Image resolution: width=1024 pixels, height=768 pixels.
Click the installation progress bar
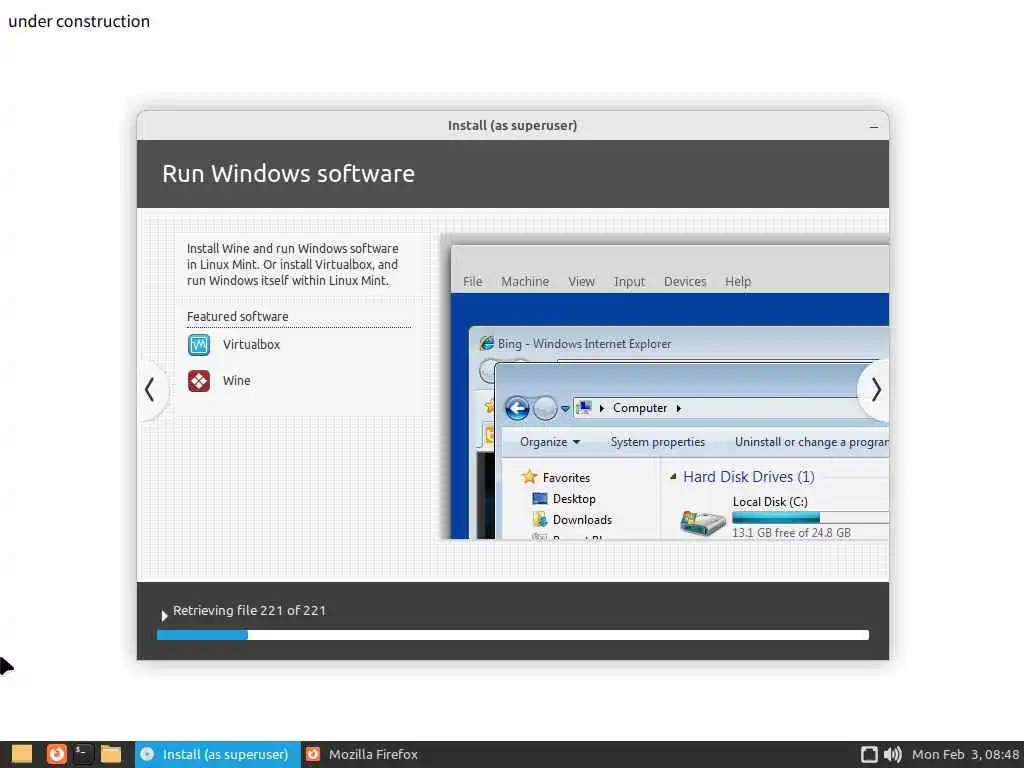click(x=513, y=635)
